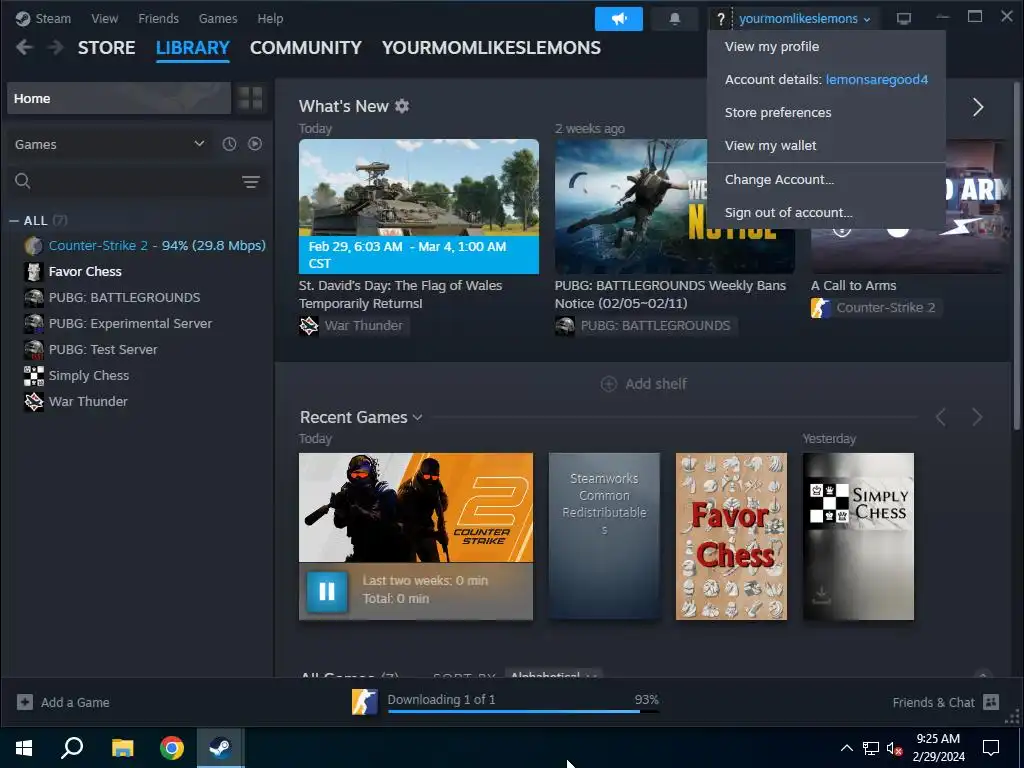Open Recent Games shelf dropdown
The height and width of the screenshot is (768, 1024).
click(x=417, y=417)
